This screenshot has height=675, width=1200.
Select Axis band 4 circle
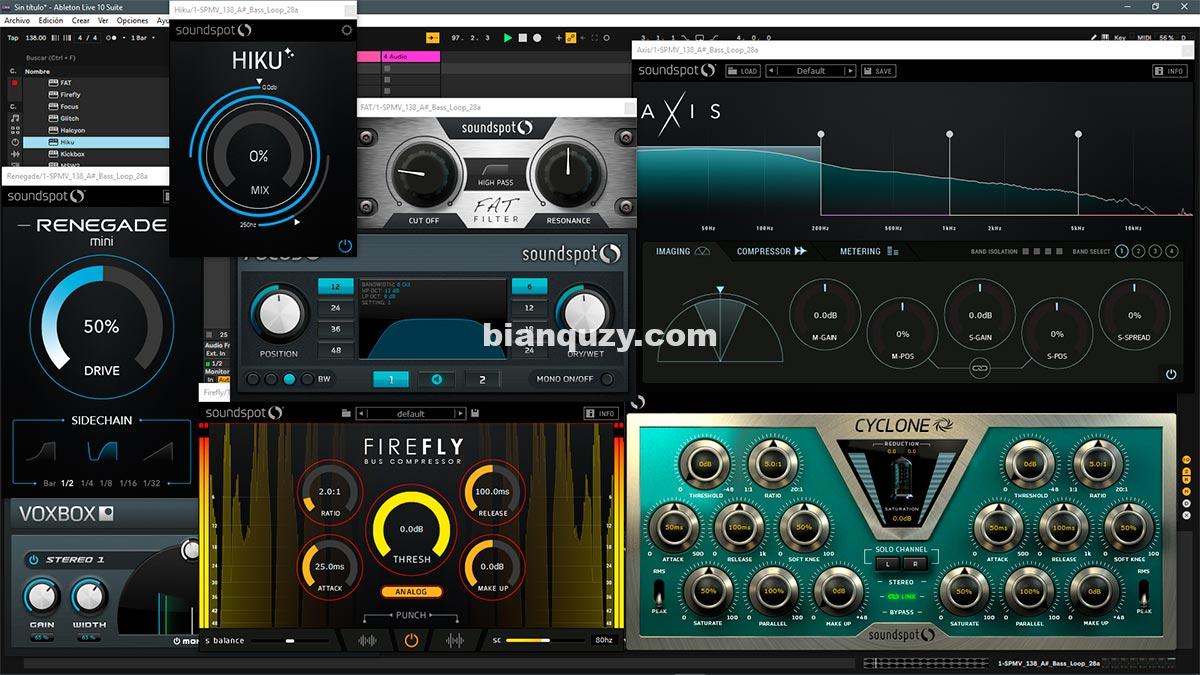pos(1171,251)
